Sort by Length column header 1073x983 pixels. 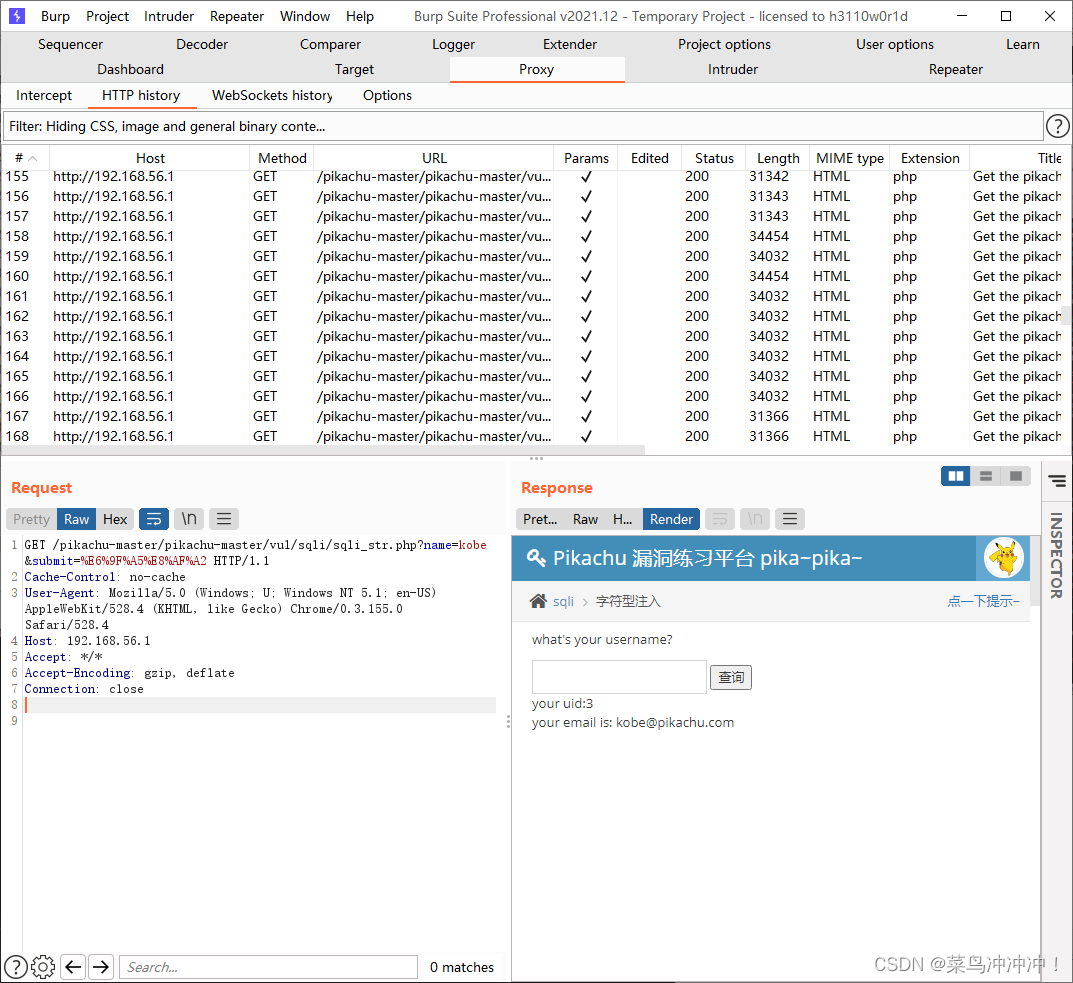tap(778, 158)
